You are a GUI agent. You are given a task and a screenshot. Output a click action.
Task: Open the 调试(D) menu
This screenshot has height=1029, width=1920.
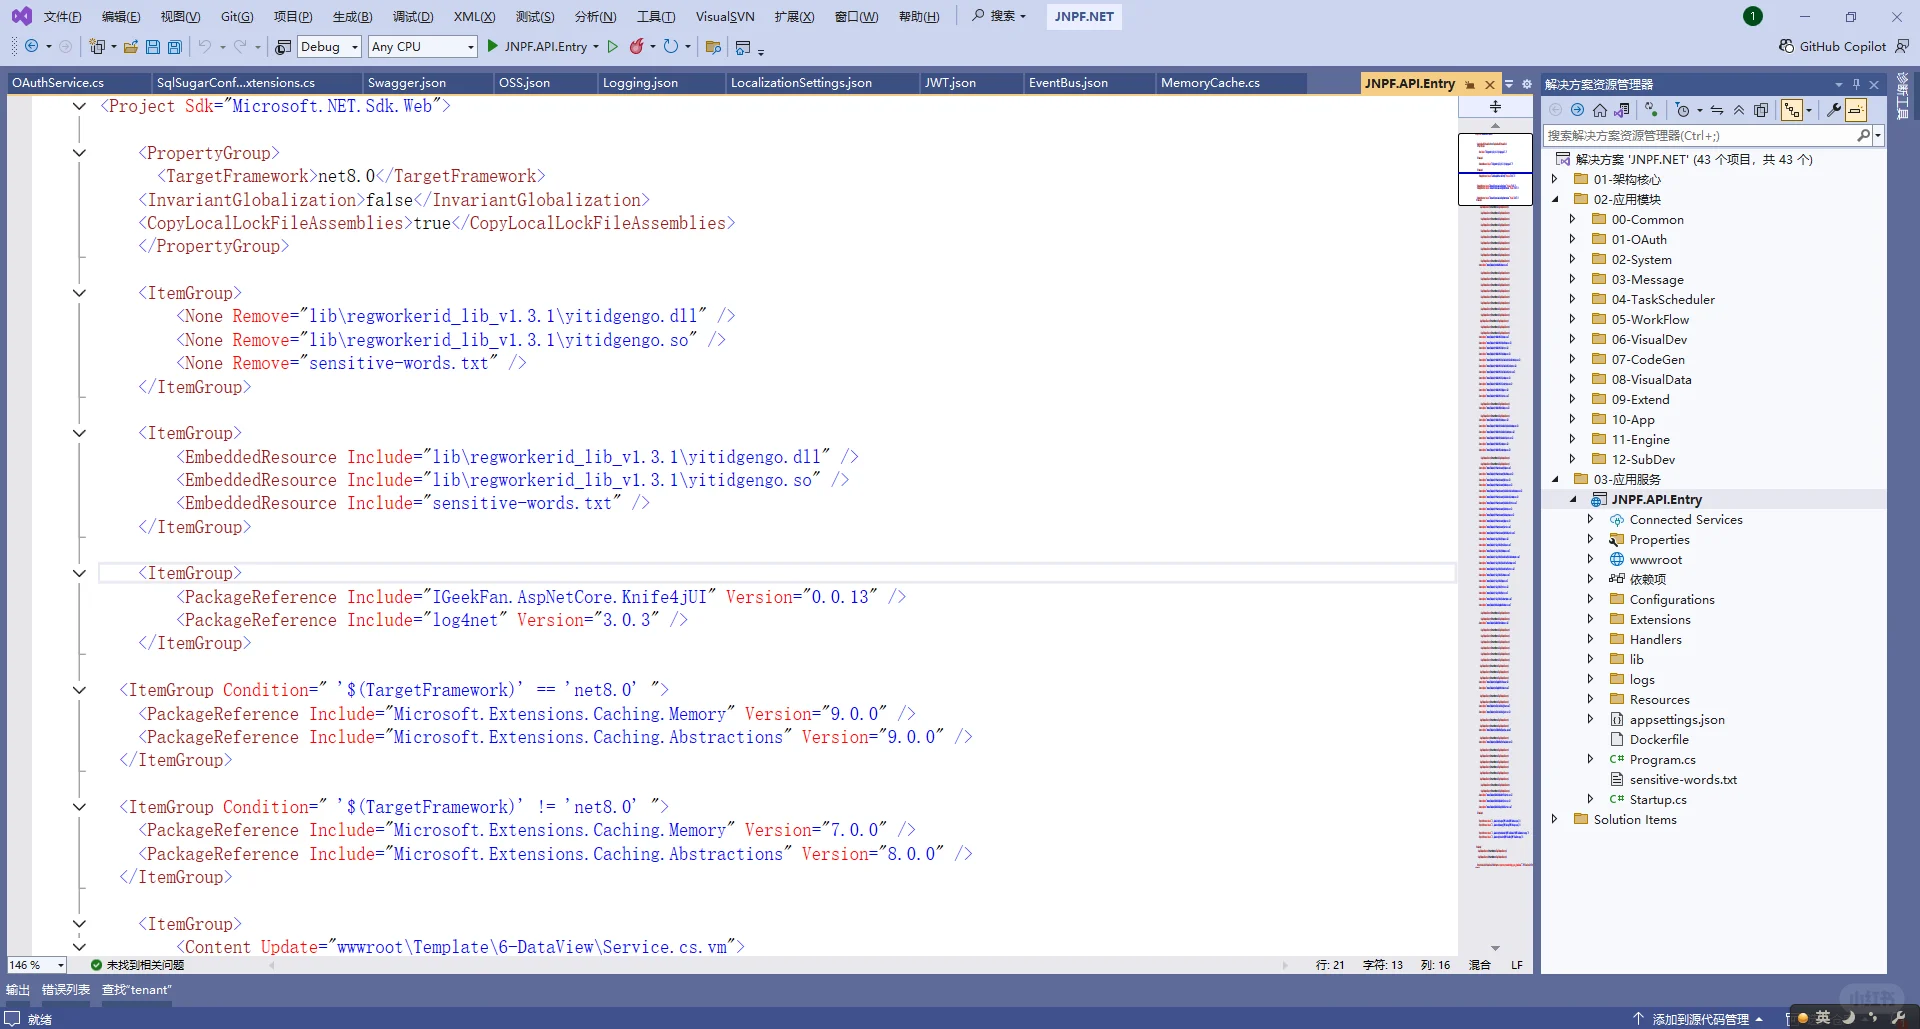(x=413, y=16)
